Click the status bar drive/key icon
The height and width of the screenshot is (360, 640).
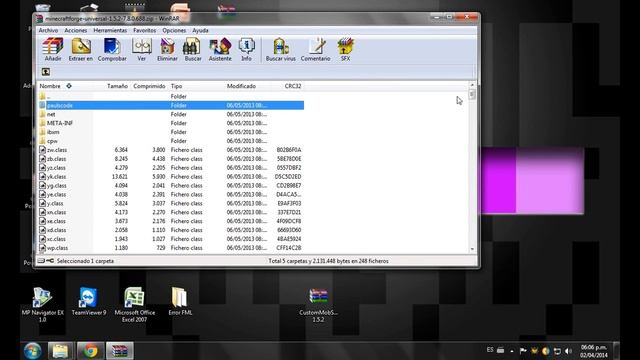[46, 261]
